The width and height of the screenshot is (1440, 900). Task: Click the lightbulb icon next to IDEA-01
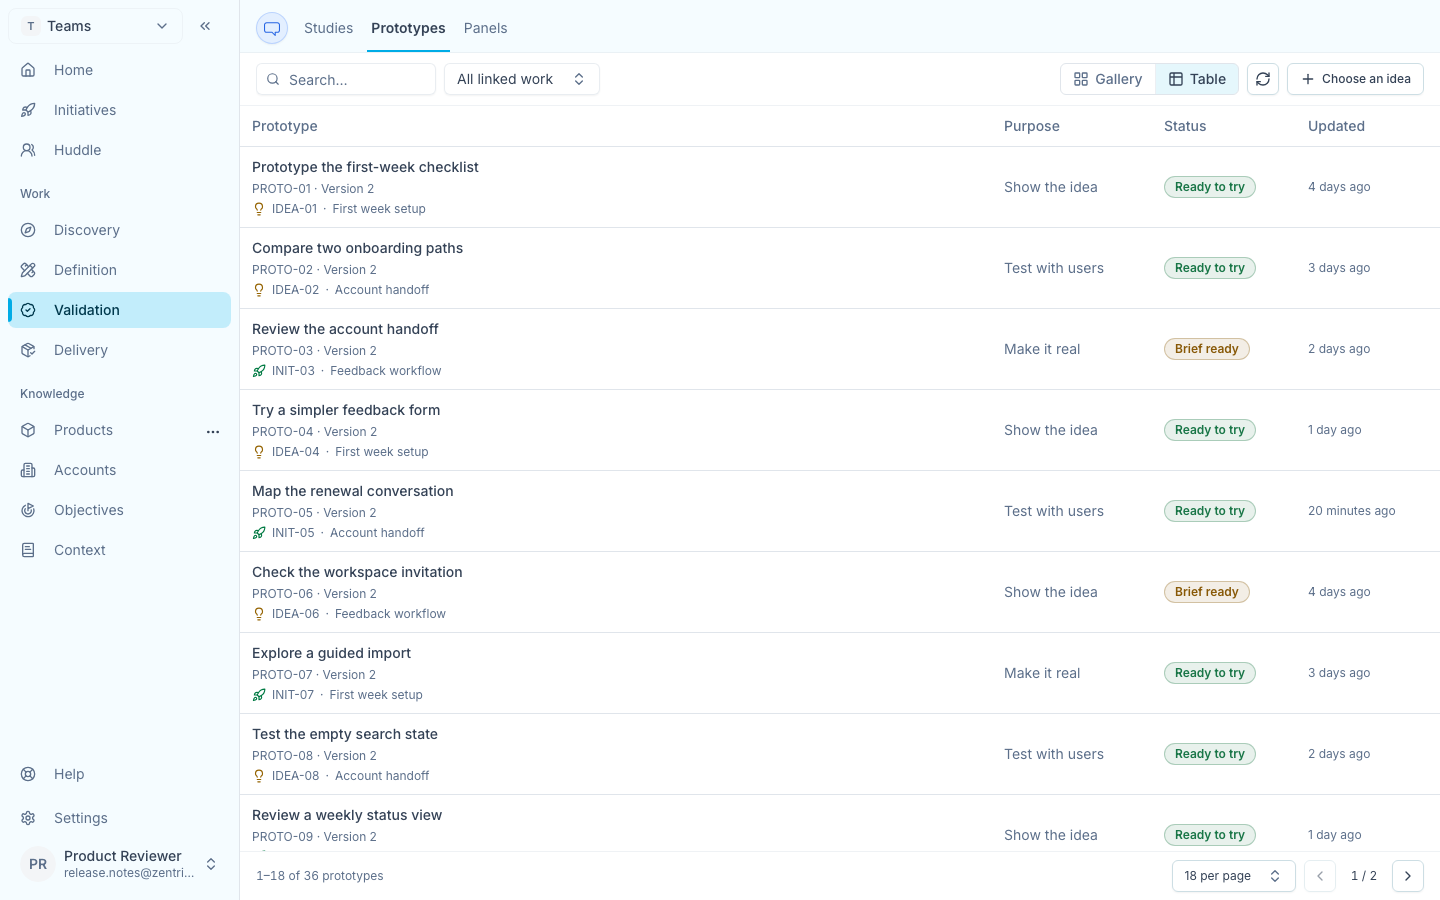click(259, 209)
